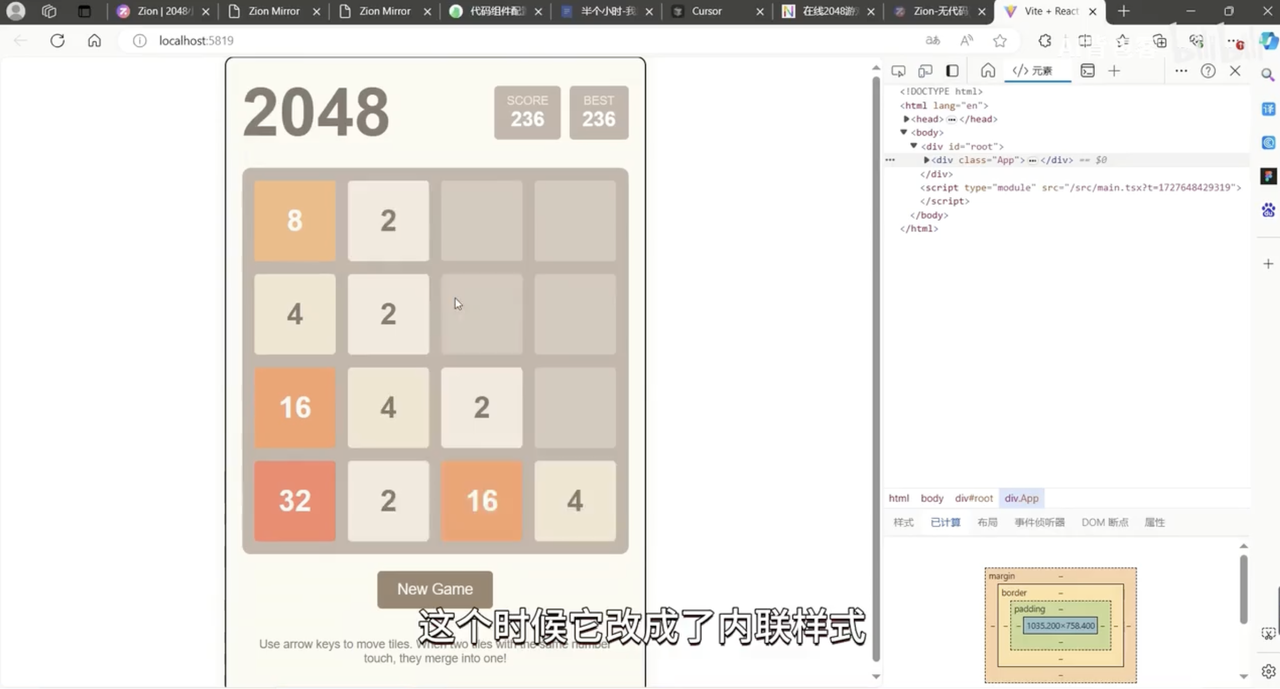This screenshot has width=1280, height=689.
Task: Add this page to favorites star
Action: tap(1000, 41)
